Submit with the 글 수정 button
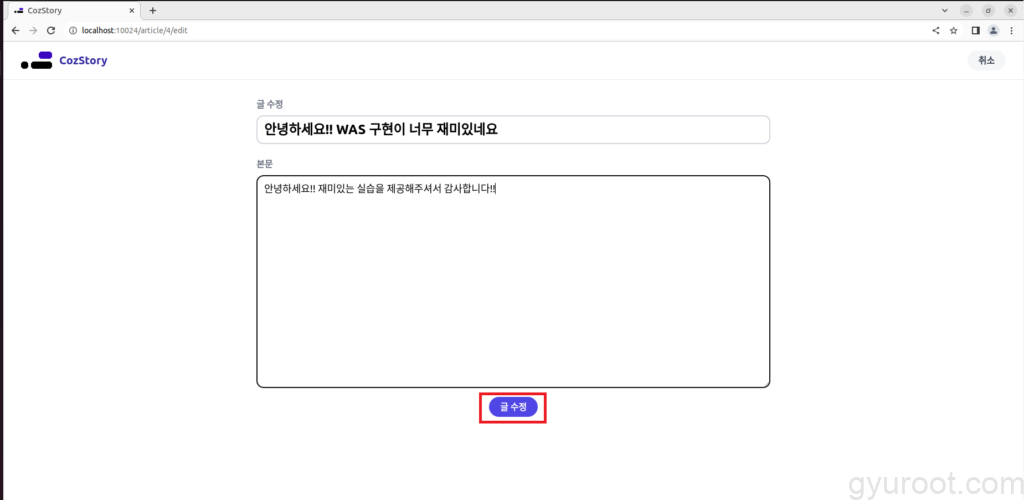This screenshot has width=1024, height=500. pos(513,407)
